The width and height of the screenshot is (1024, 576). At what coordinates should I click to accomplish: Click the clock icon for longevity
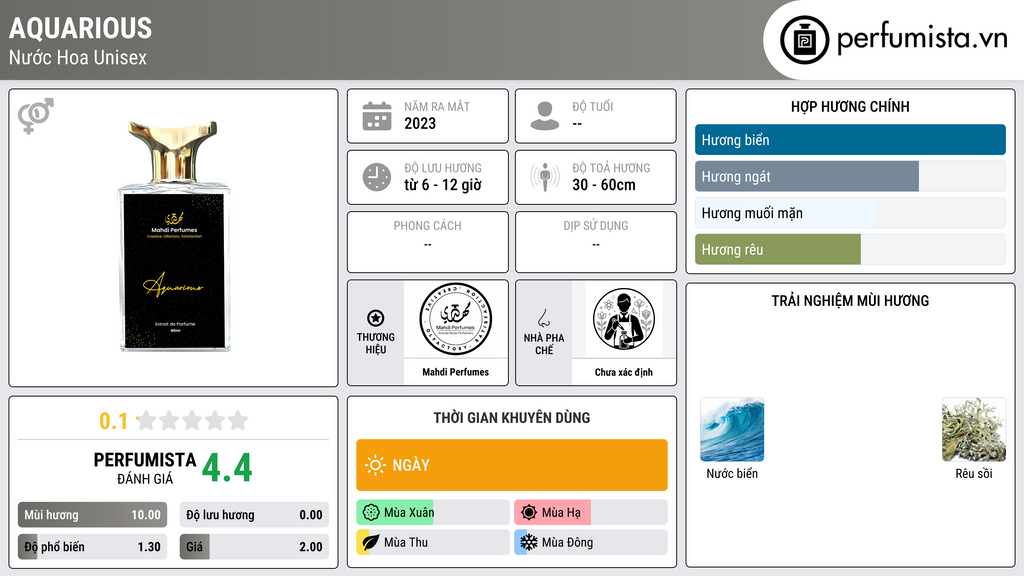tap(377, 177)
